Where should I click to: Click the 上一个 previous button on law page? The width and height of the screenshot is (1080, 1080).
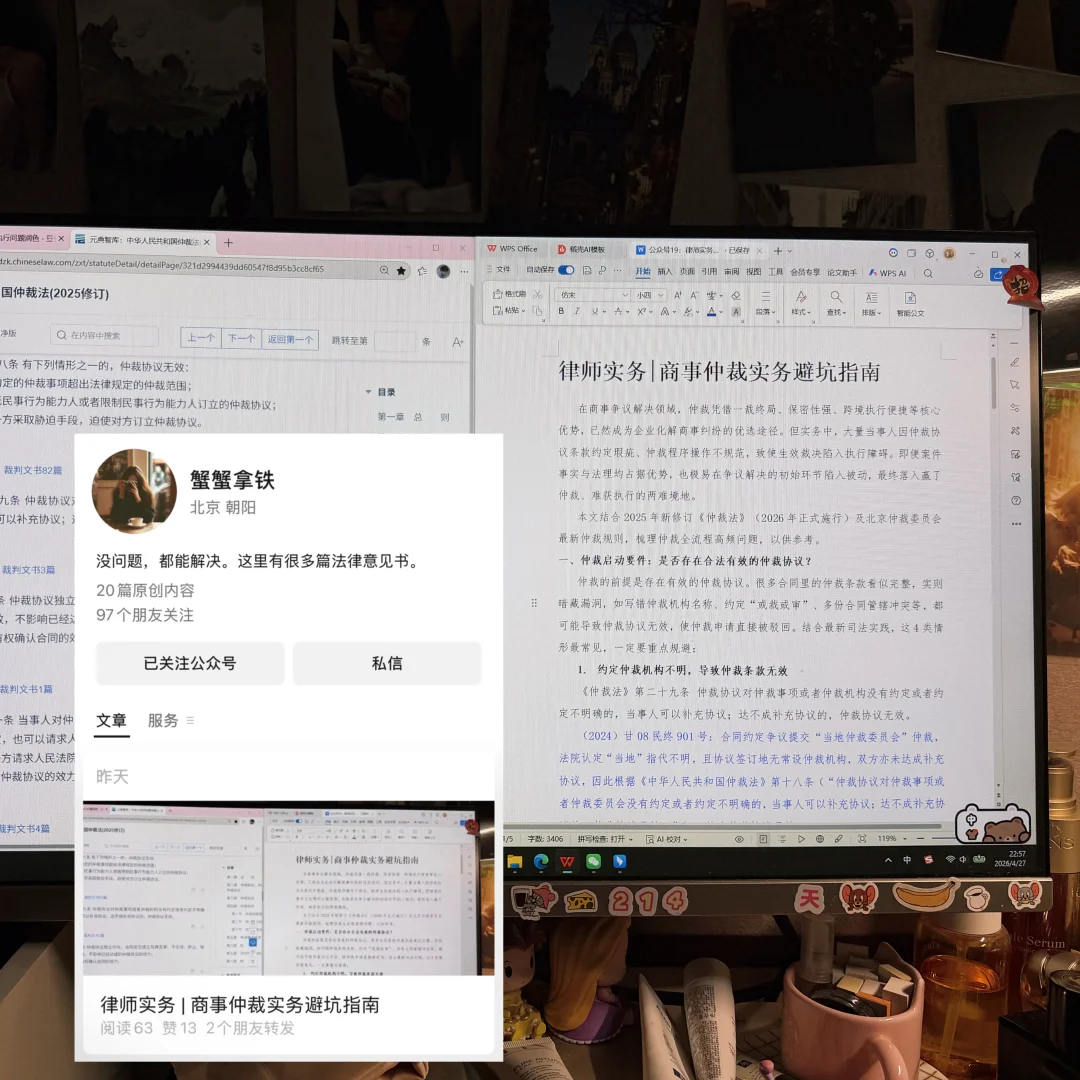(x=201, y=338)
